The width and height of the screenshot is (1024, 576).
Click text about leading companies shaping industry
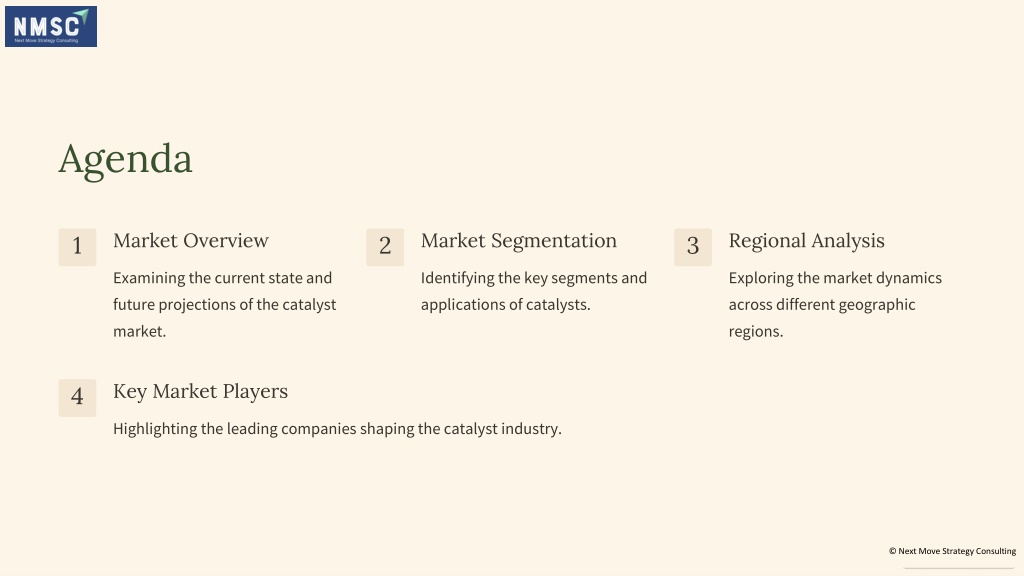point(337,429)
